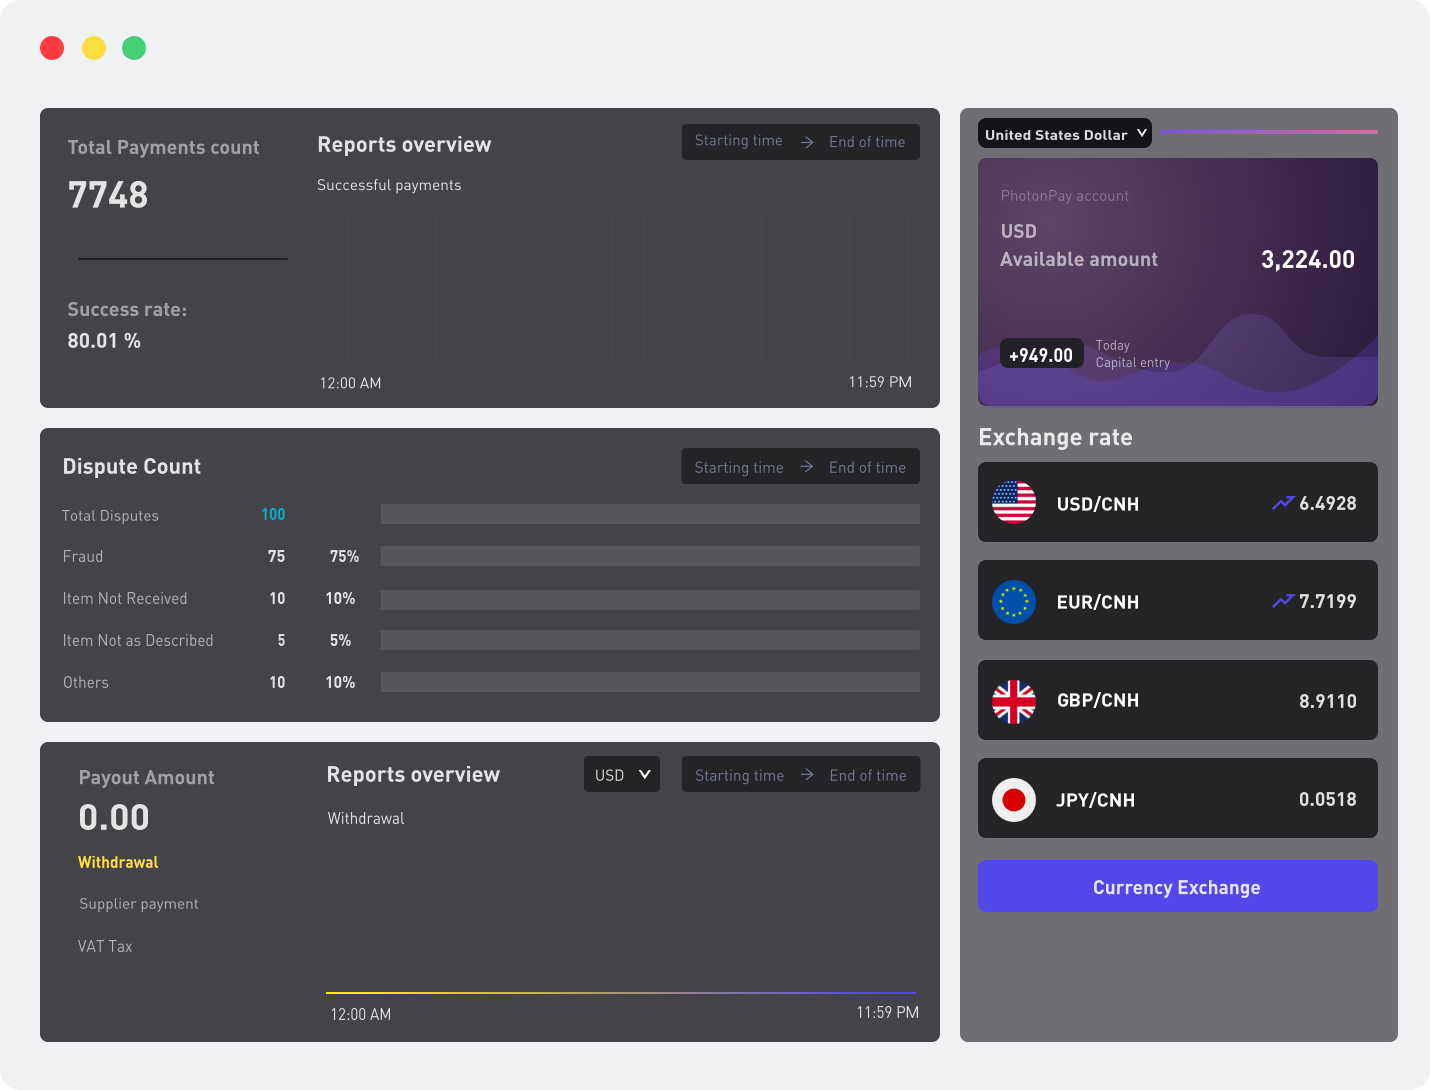Click the United Kingdom flag icon
Screen dimensions: 1430x1090
(x=1014, y=701)
